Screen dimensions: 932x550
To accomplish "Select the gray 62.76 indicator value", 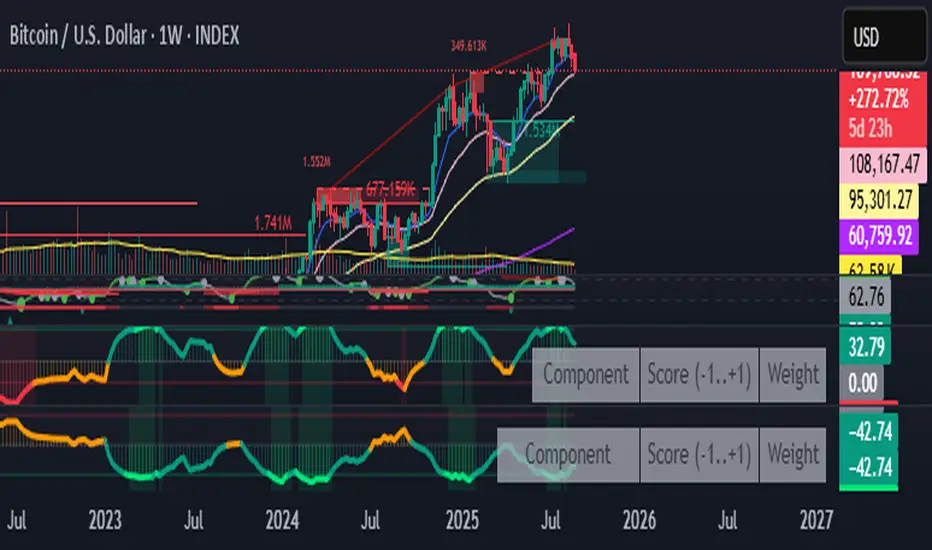I will pyautogui.click(x=865, y=296).
